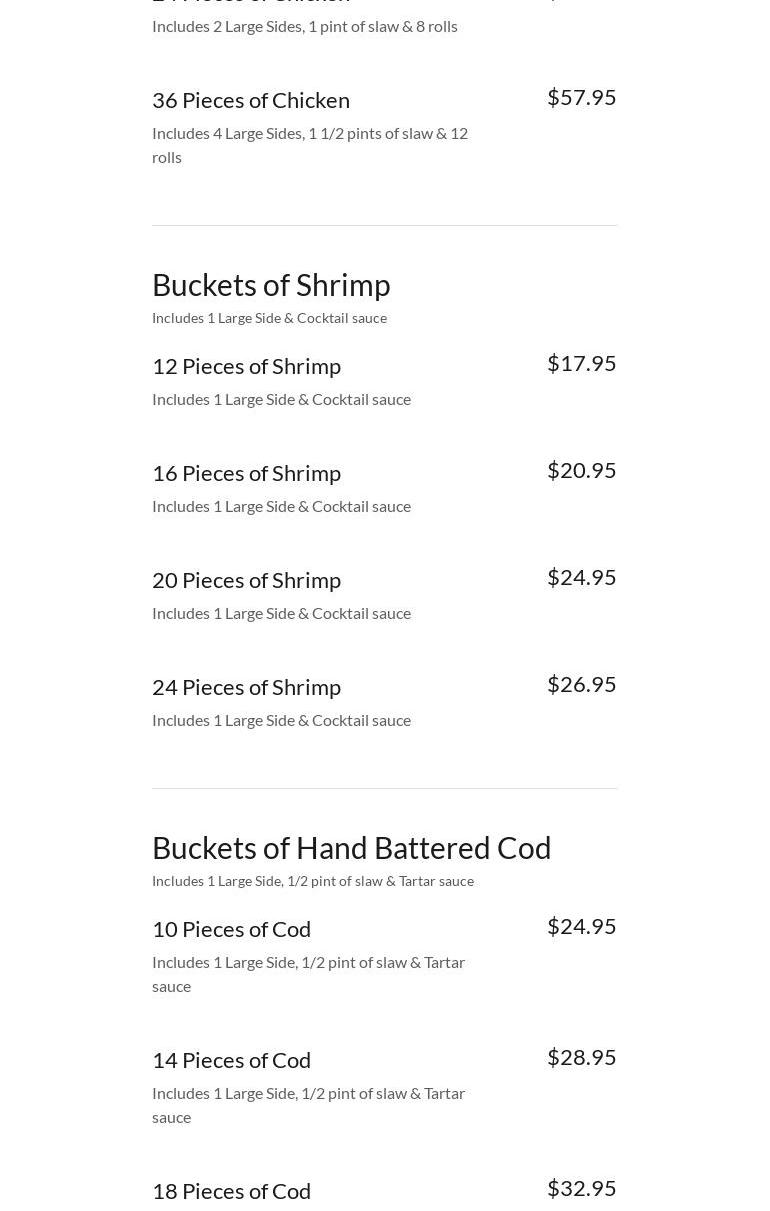The height and width of the screenshot is (1211, 770).
Task: Select the 36 Pieces of Chicken item
Action: 251,100
